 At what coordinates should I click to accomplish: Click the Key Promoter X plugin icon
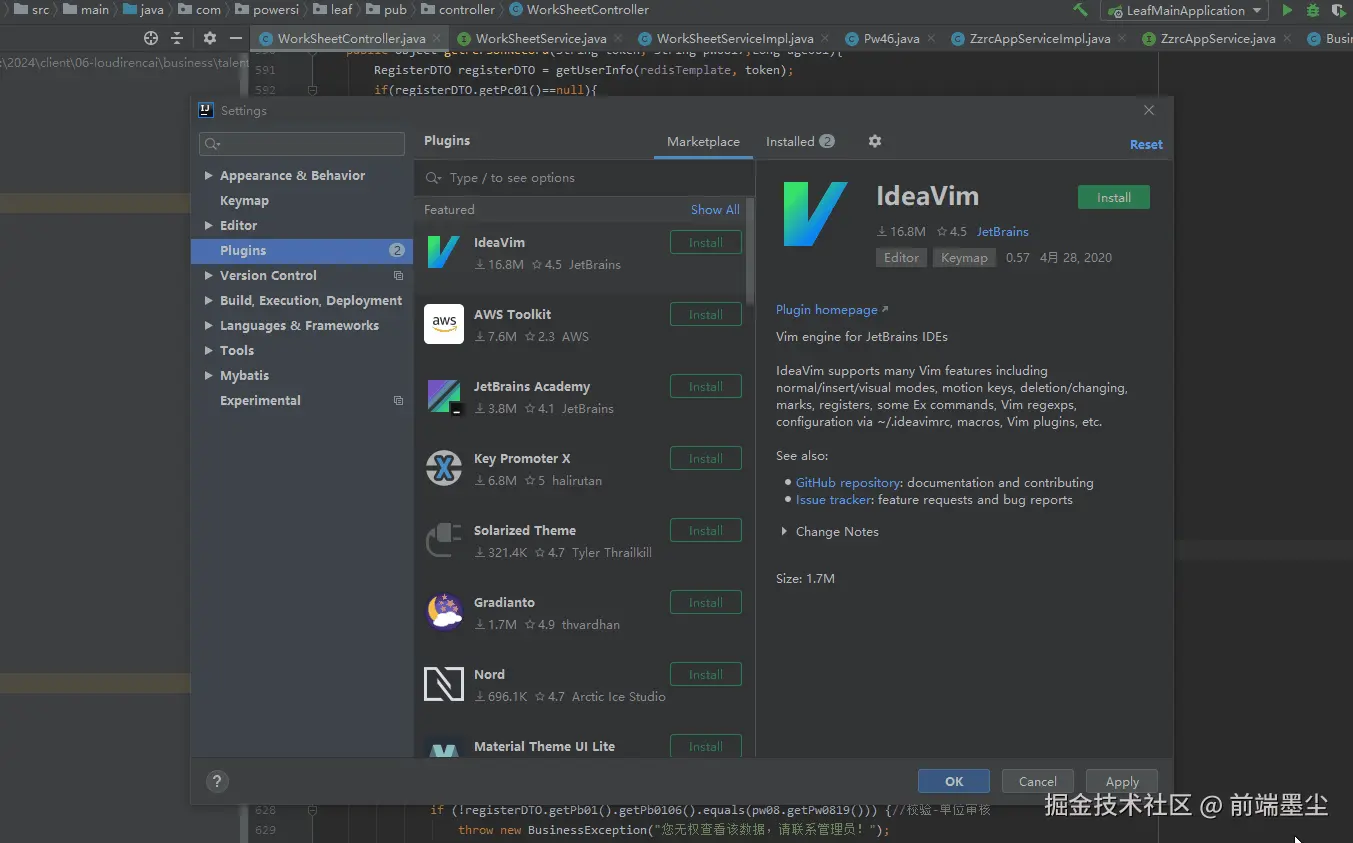point(444,468)
